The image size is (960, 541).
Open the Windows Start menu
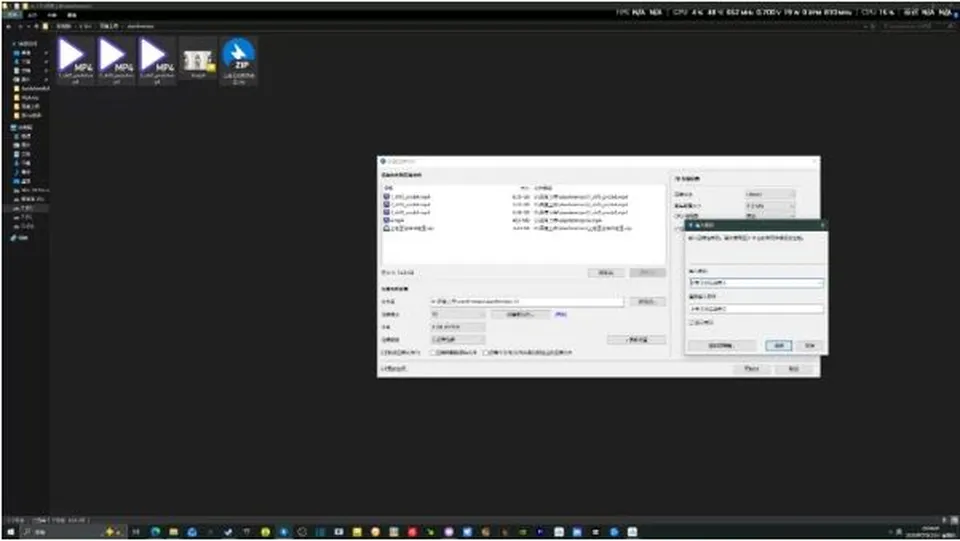[x=10, y=532]
